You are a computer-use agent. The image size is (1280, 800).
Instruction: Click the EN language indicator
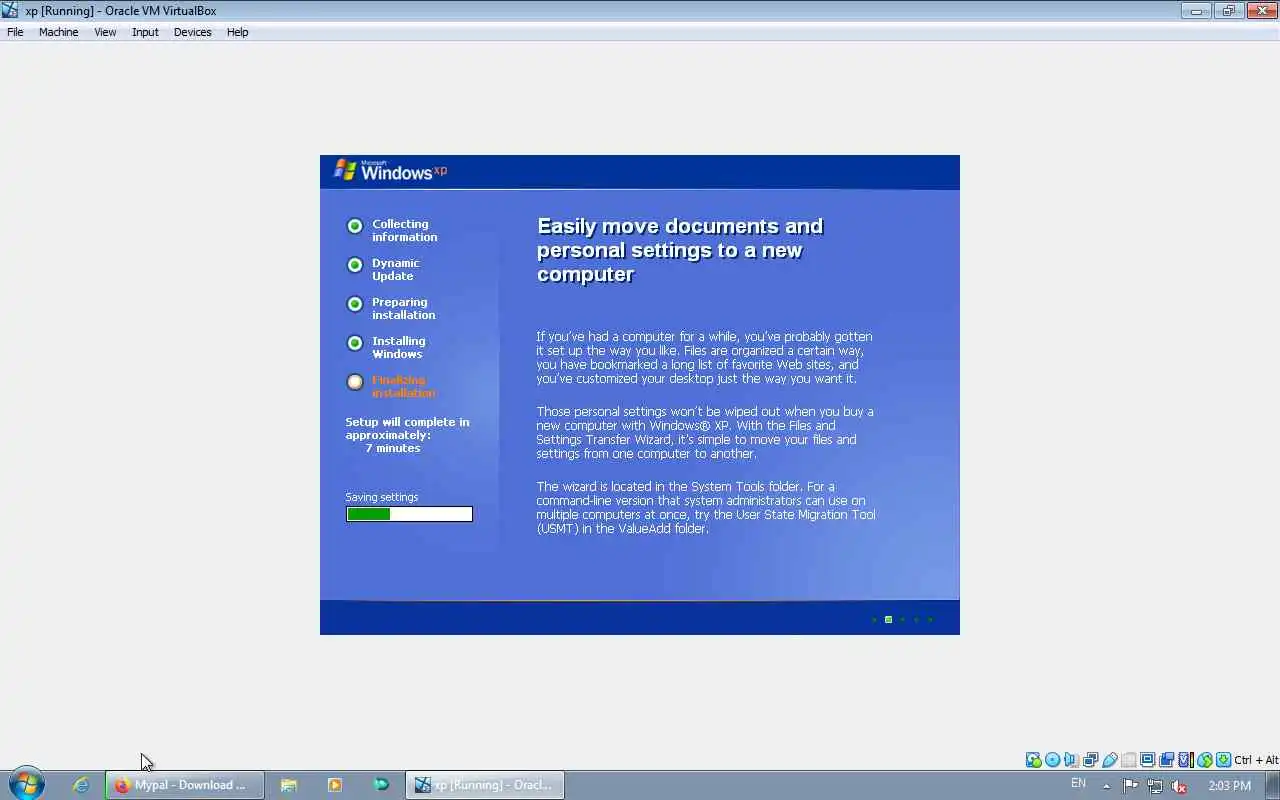1078,784
